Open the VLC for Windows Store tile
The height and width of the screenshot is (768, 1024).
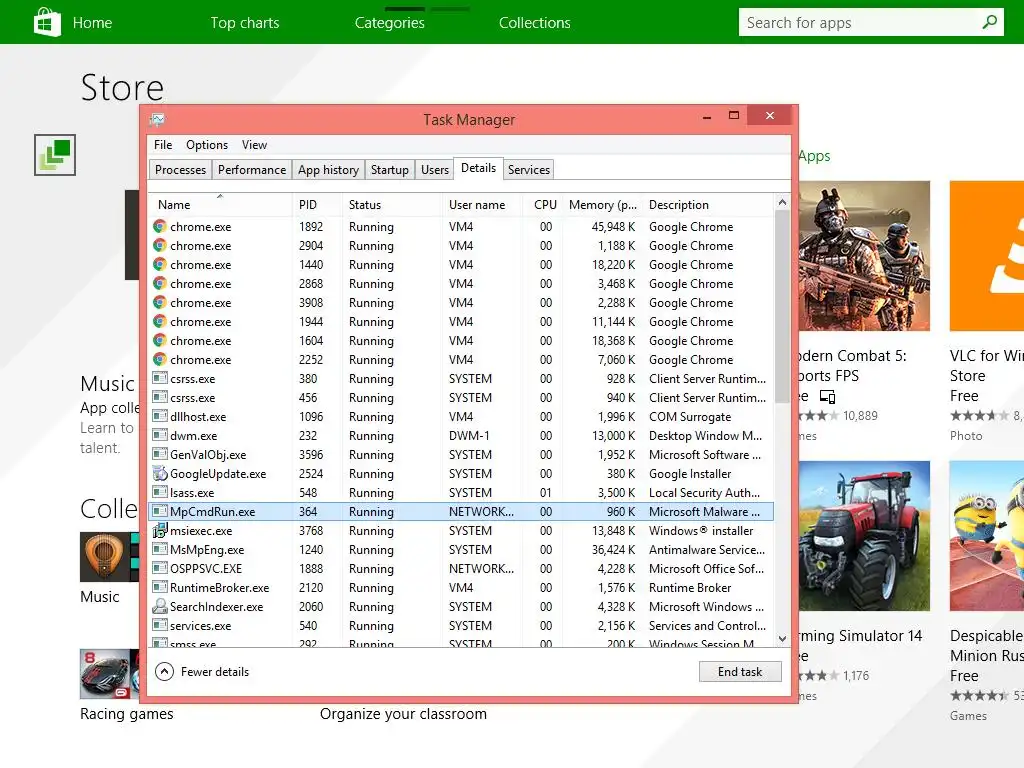[x=987, y=256]
